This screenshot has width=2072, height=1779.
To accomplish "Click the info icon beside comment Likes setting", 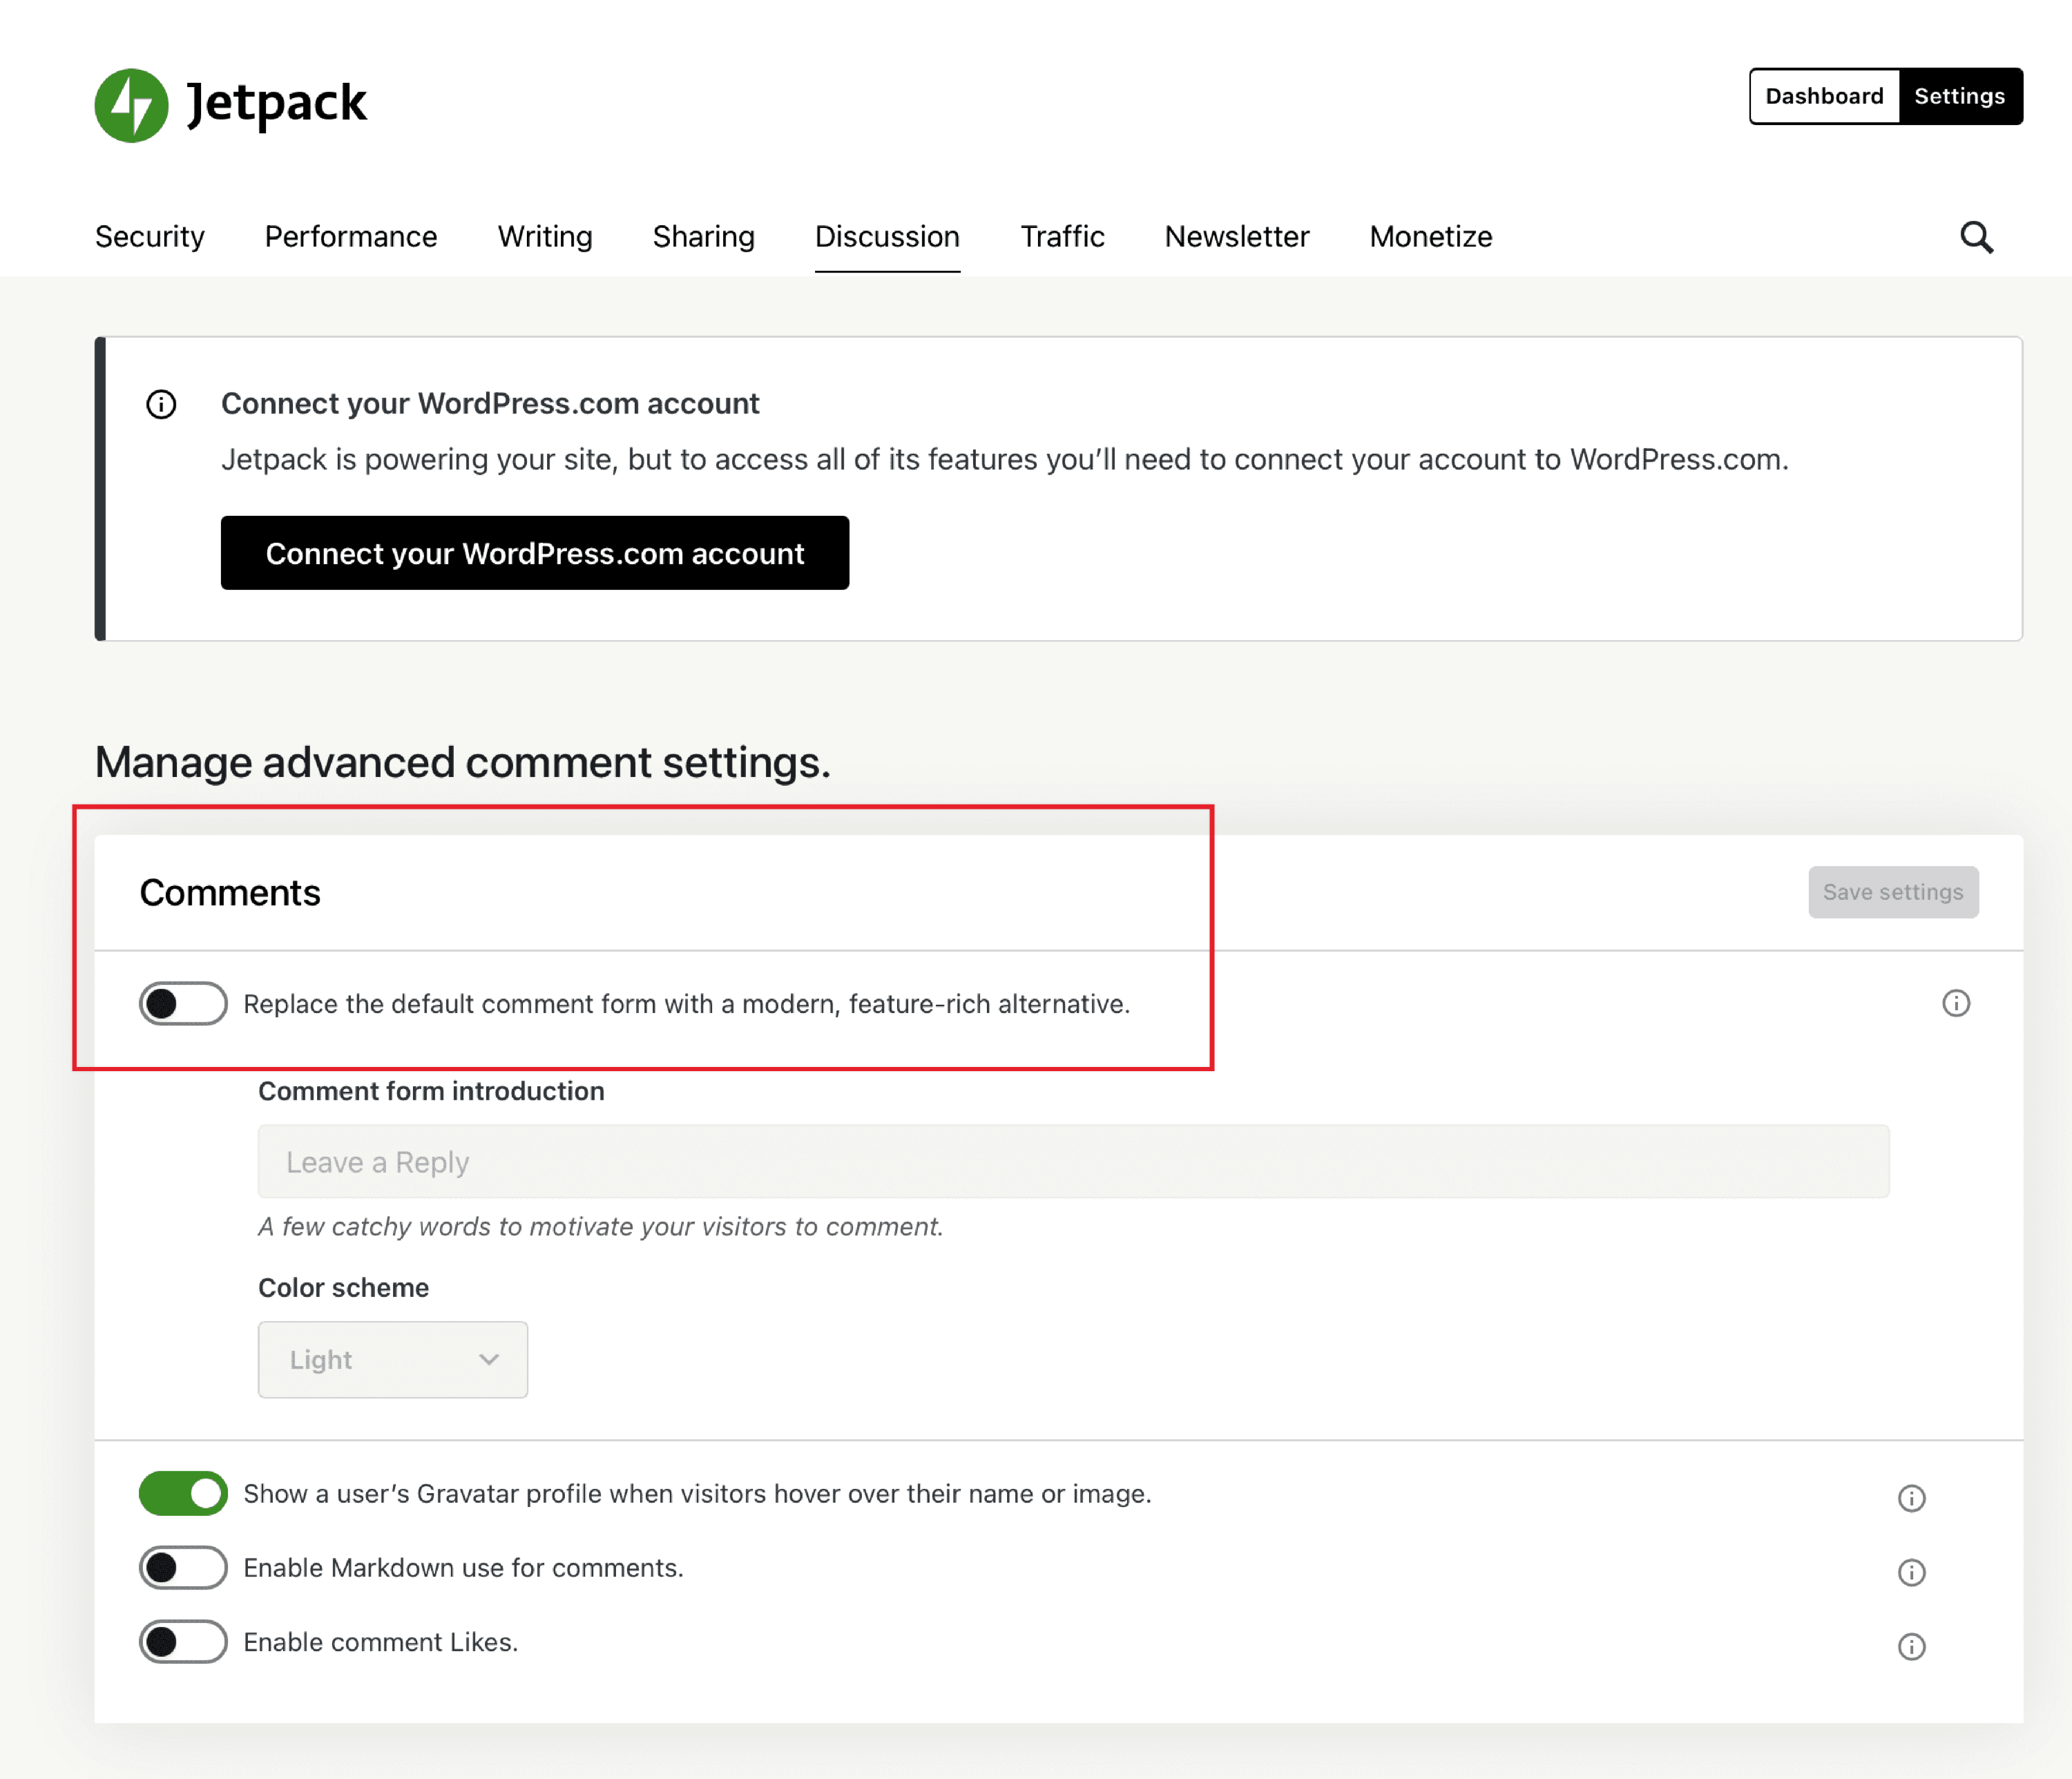I will pos(1911,1646).
